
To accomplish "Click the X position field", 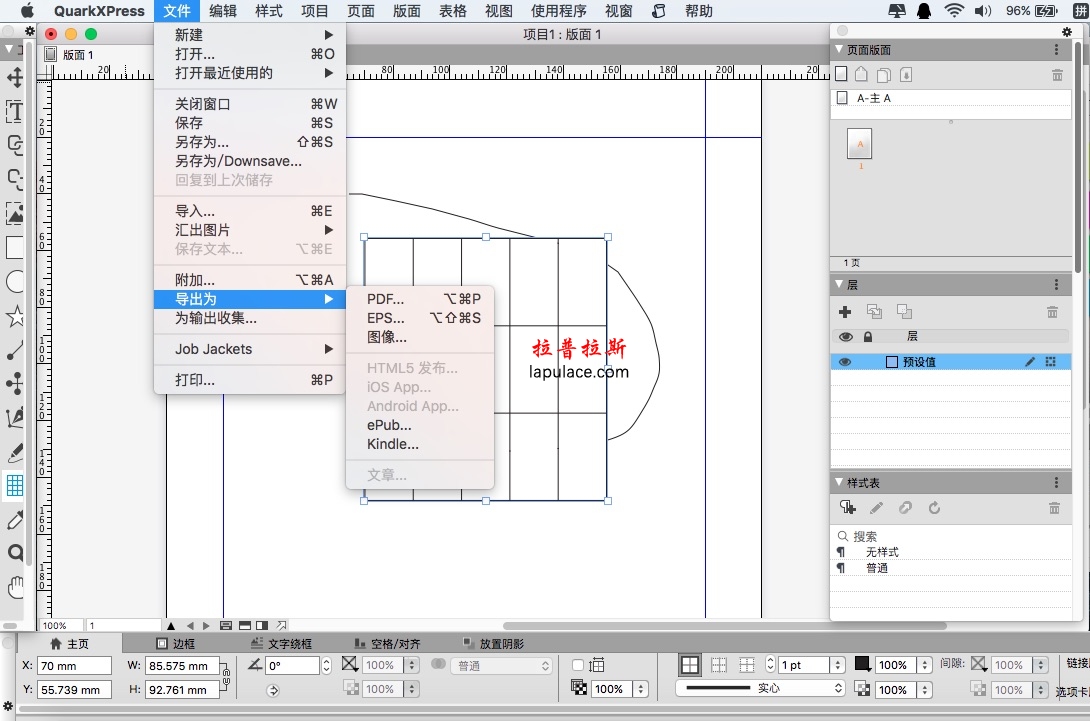I will [x=74, y=666].
